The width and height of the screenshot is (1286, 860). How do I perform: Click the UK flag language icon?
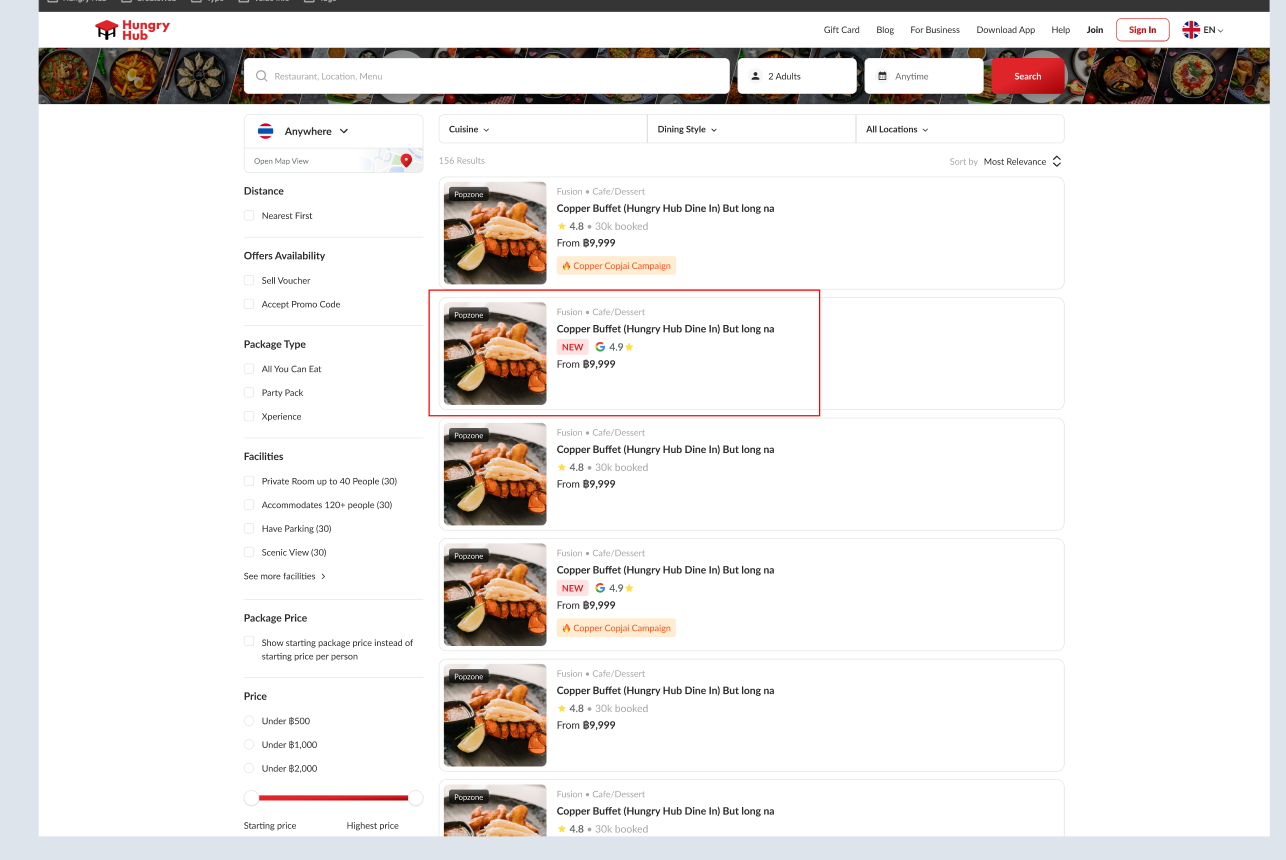pyautogui.click(x=1191, y=30)
